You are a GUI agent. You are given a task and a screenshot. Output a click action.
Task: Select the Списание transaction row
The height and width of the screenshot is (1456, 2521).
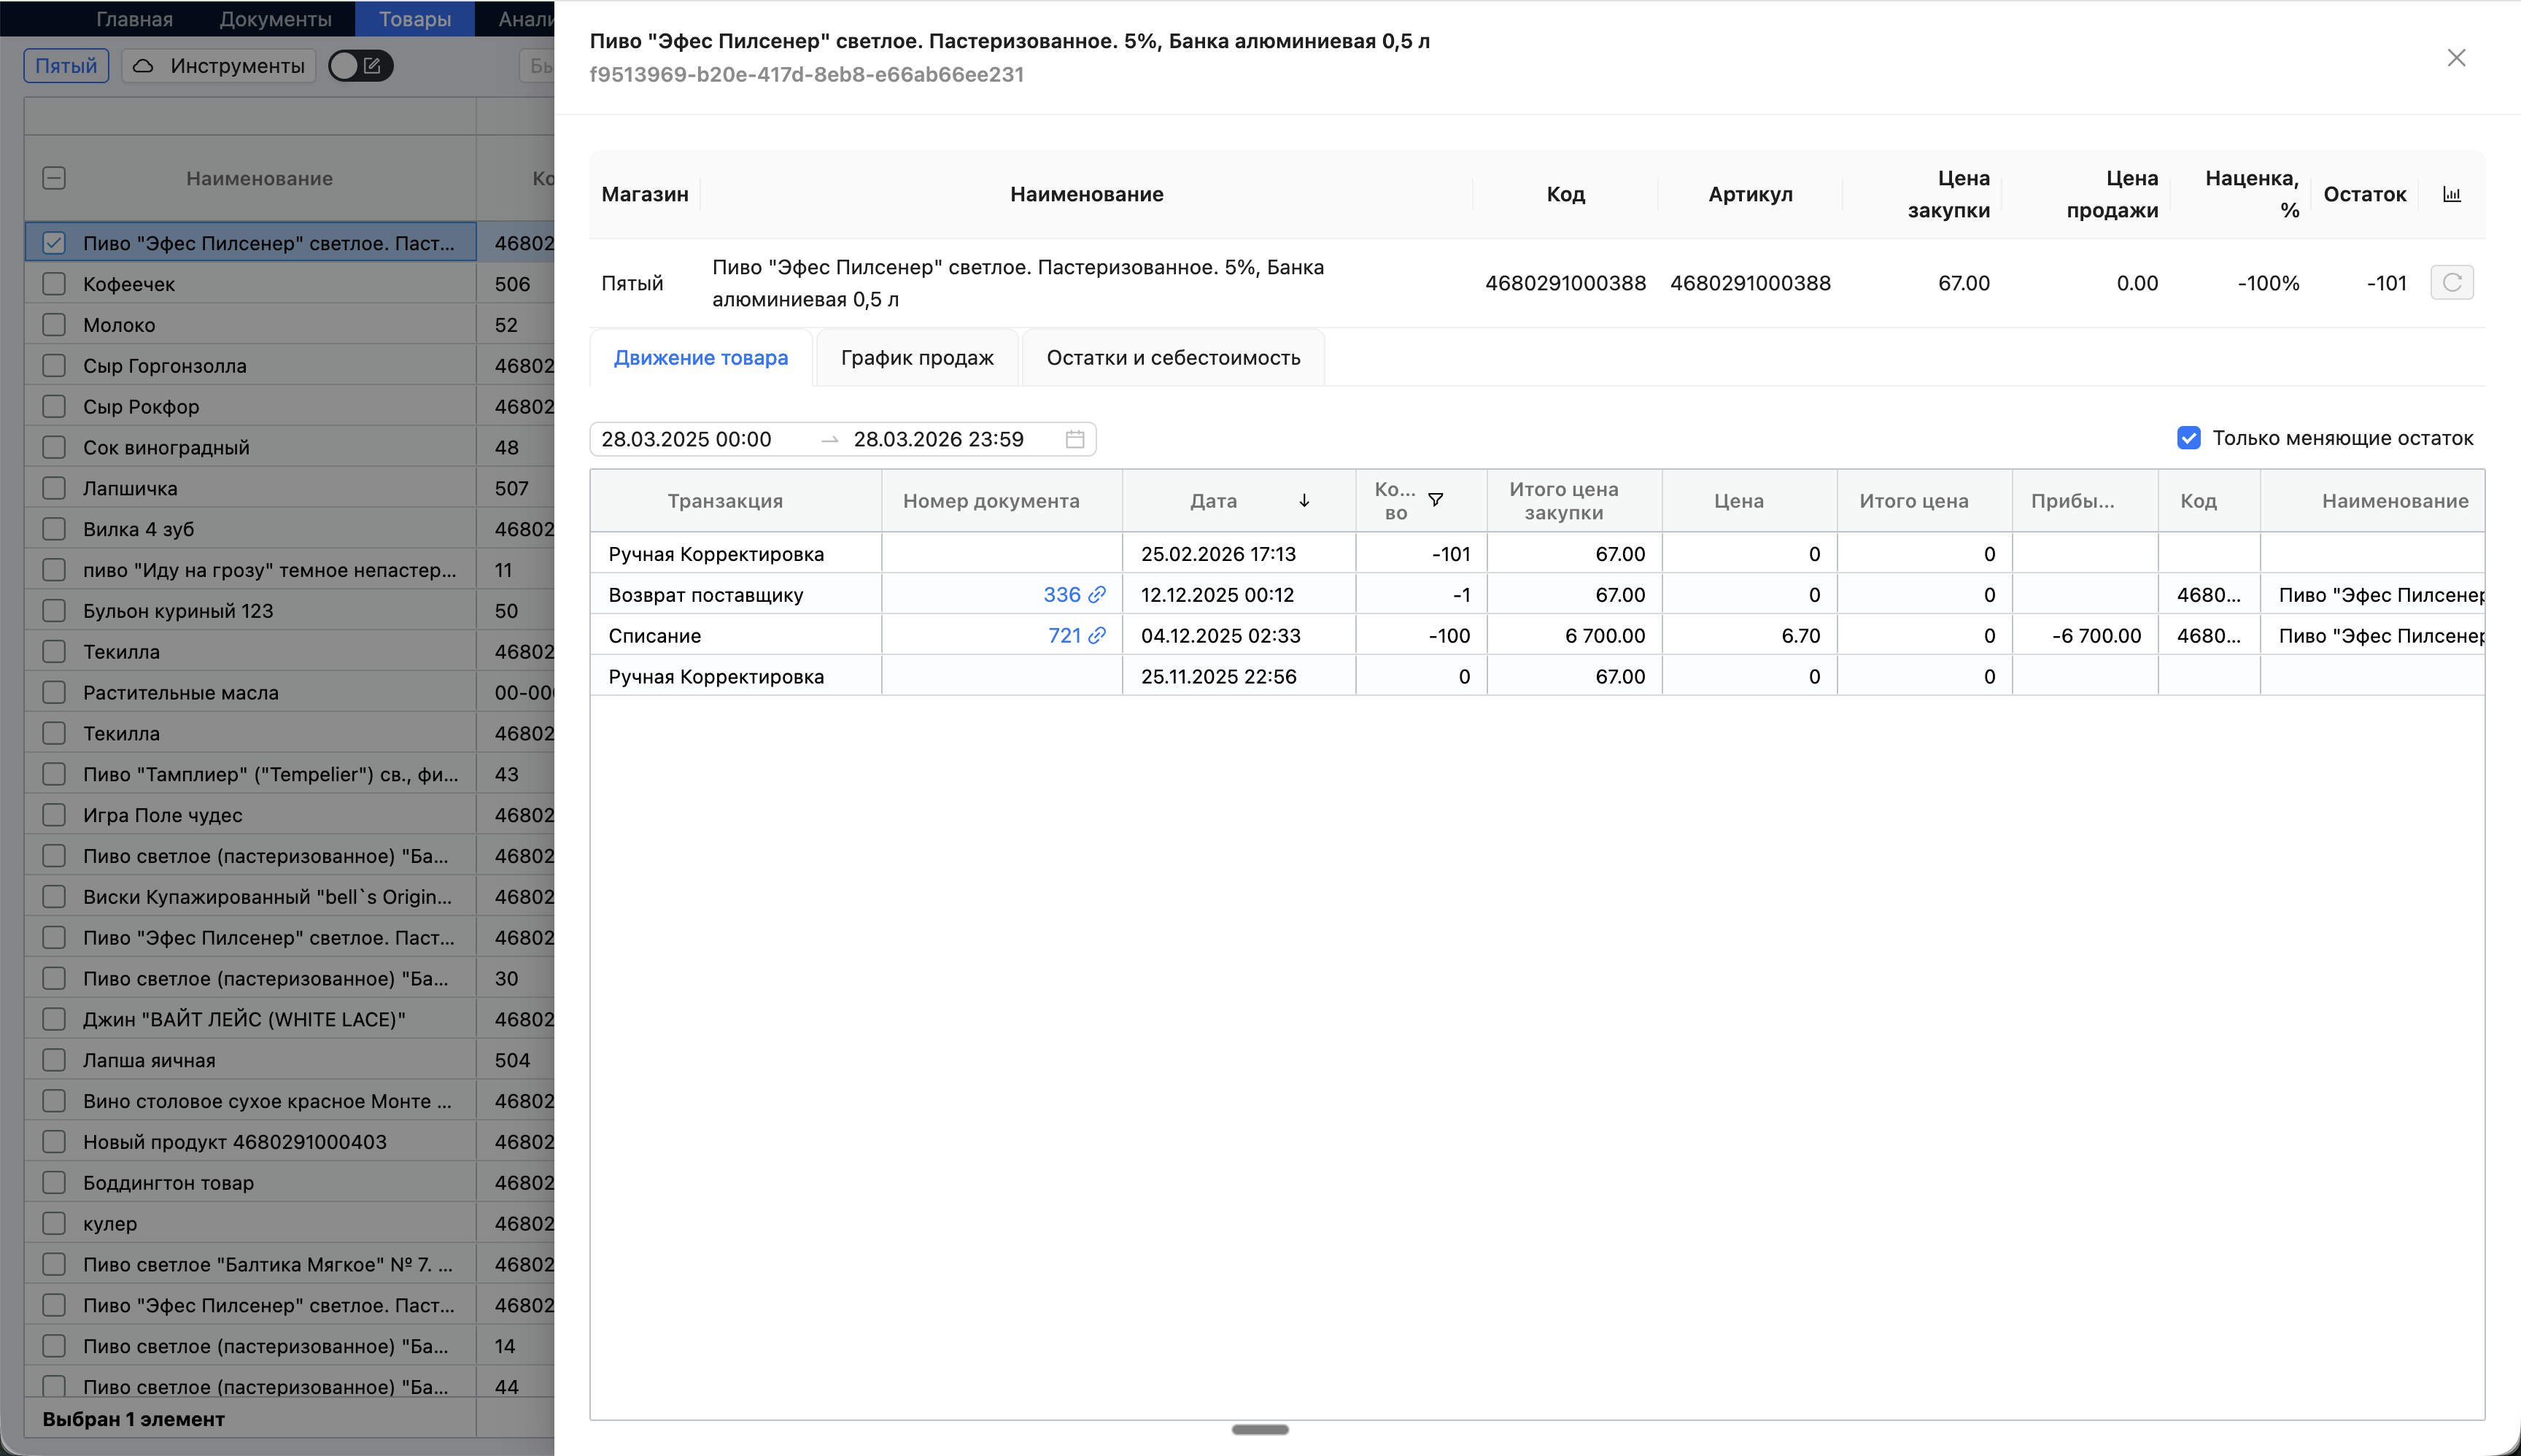1537,636
